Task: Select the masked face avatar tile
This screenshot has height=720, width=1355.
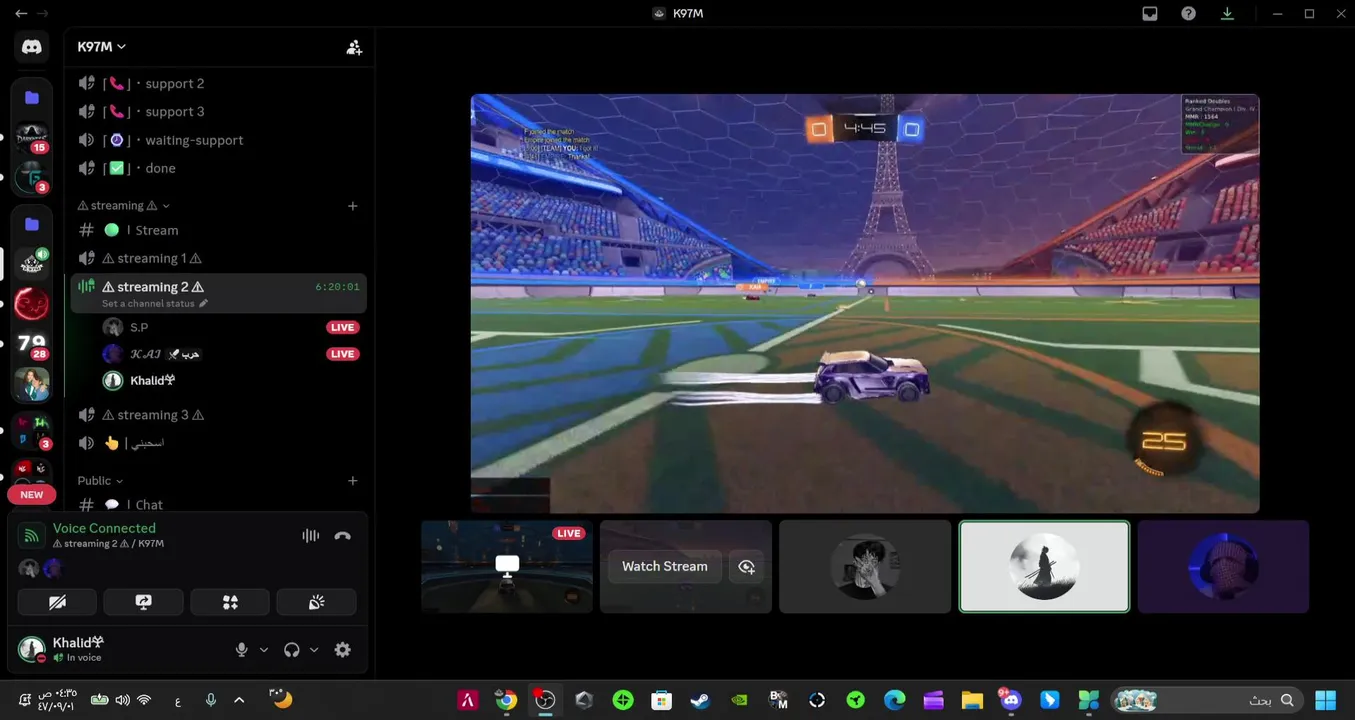Action: [x=865, y=566]
